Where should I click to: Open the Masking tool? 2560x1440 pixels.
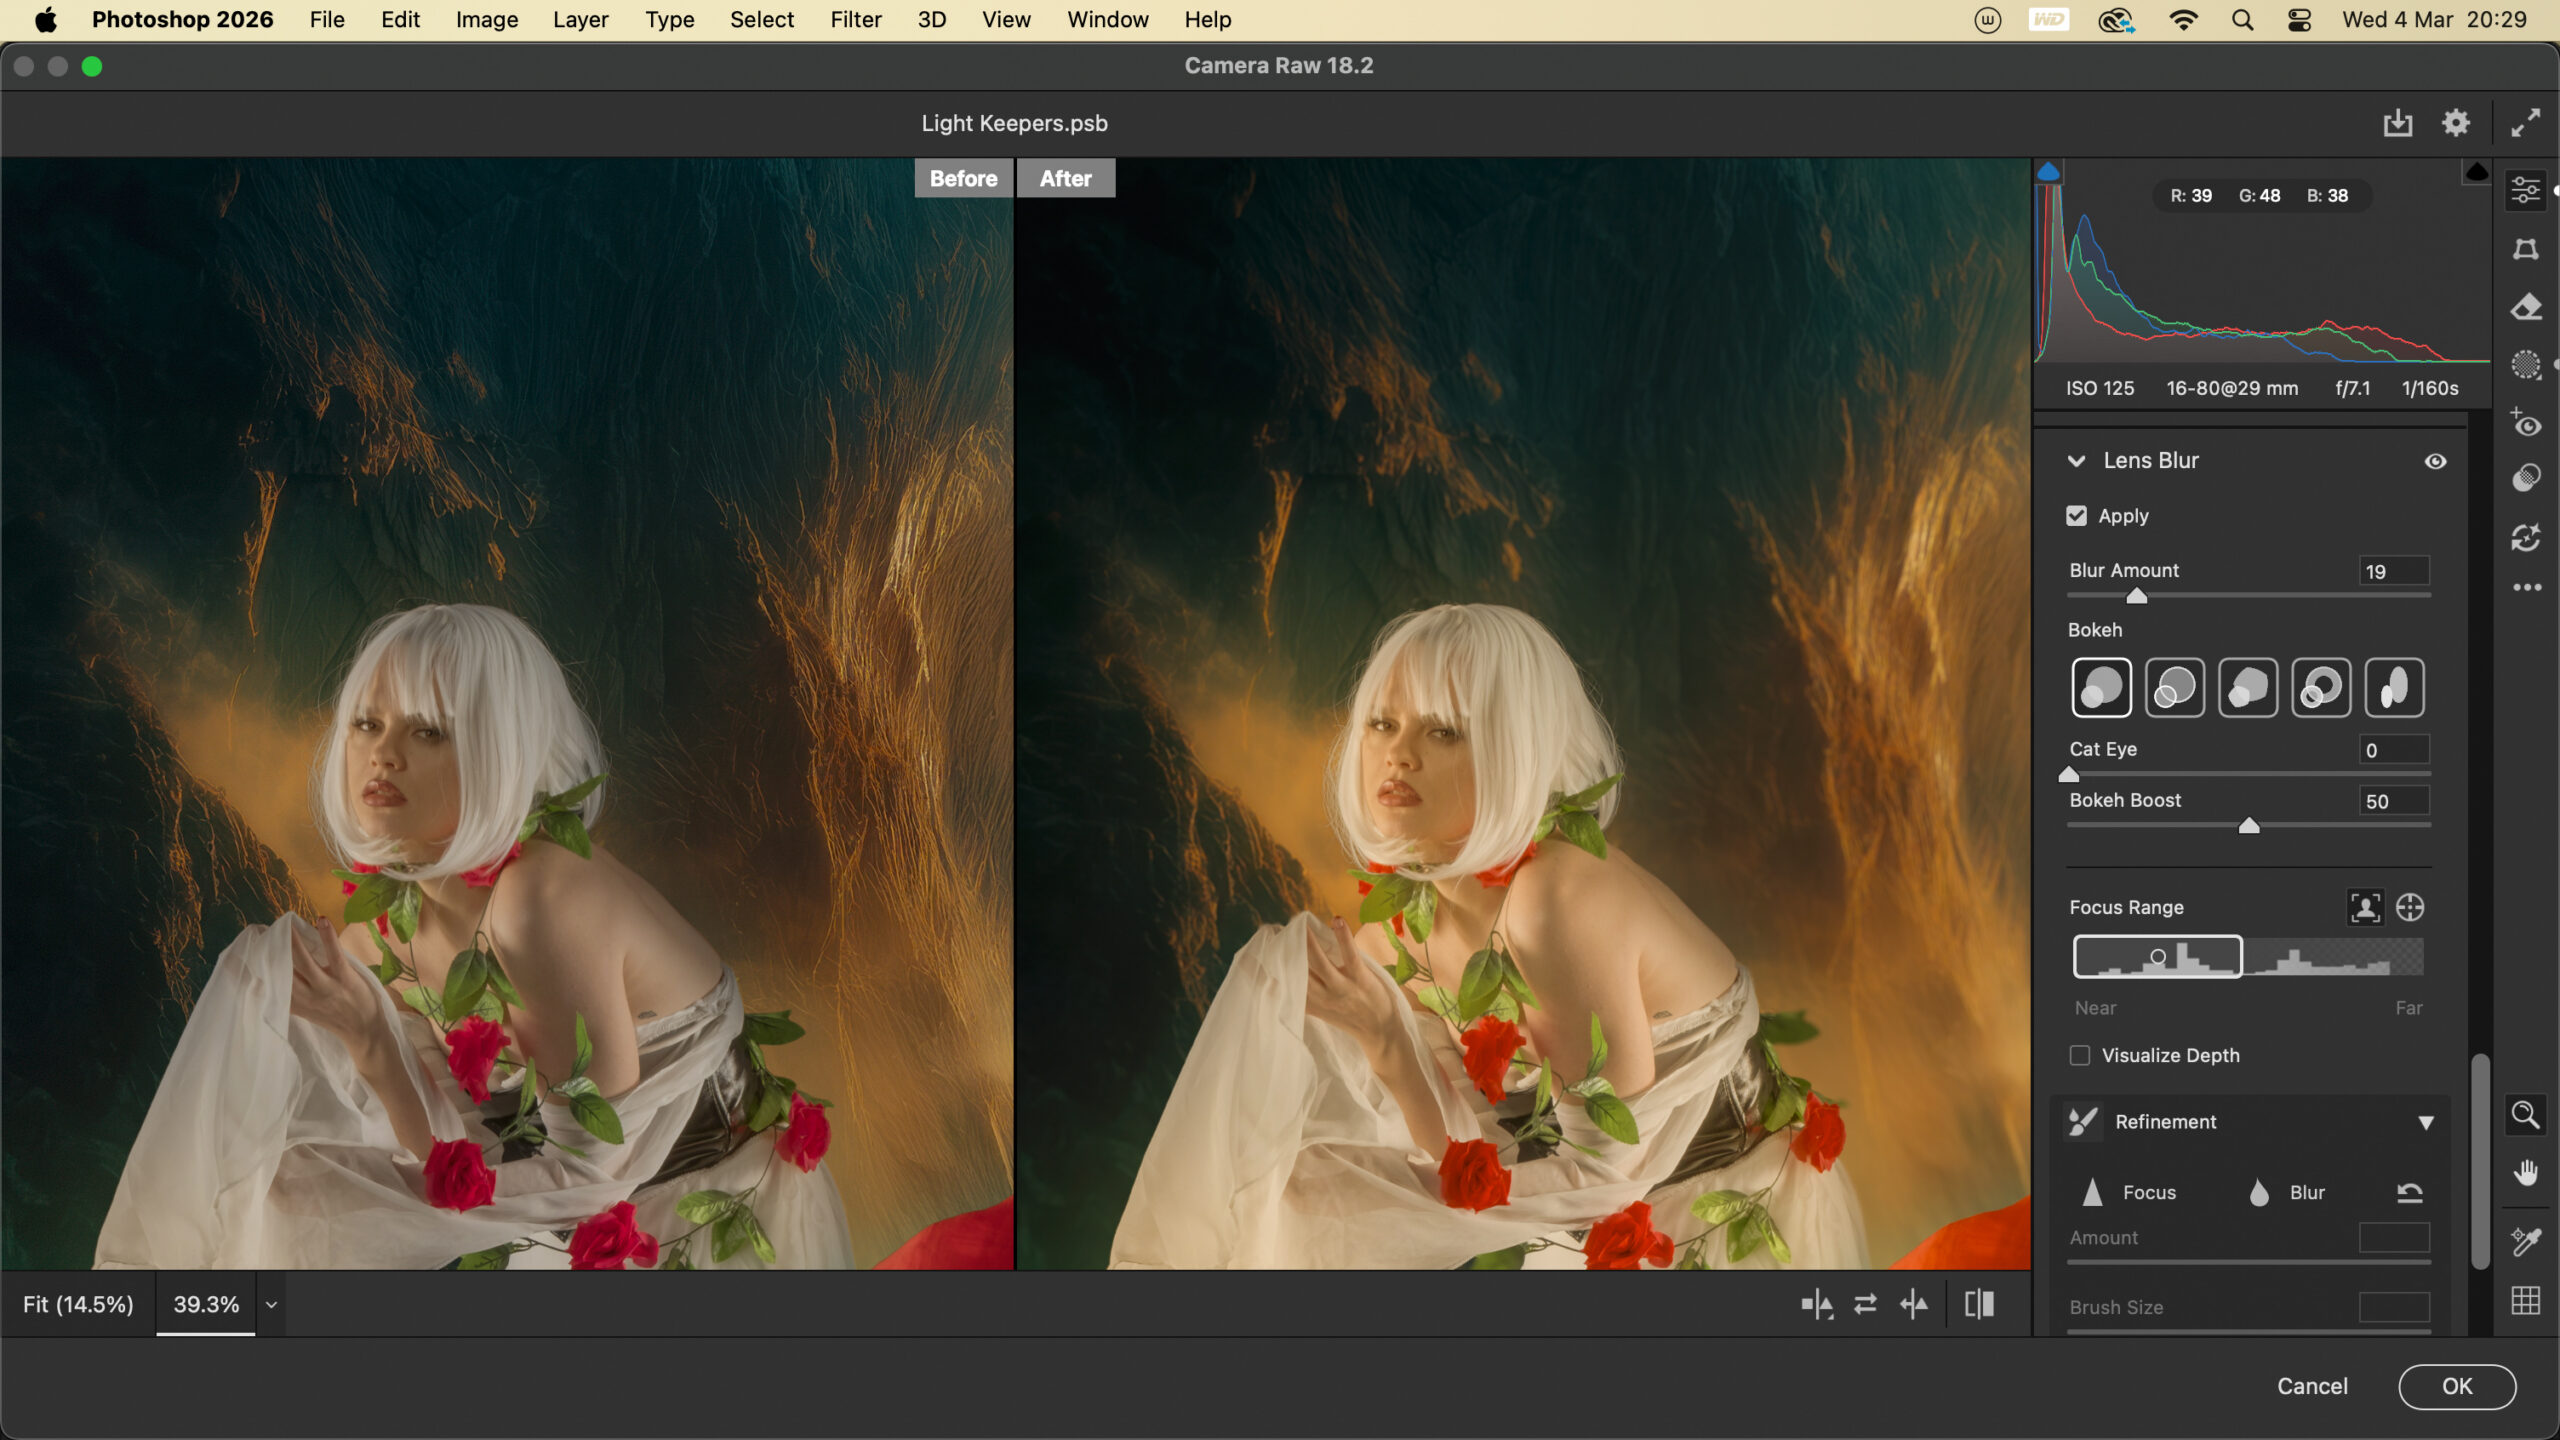click(2526, 365)
